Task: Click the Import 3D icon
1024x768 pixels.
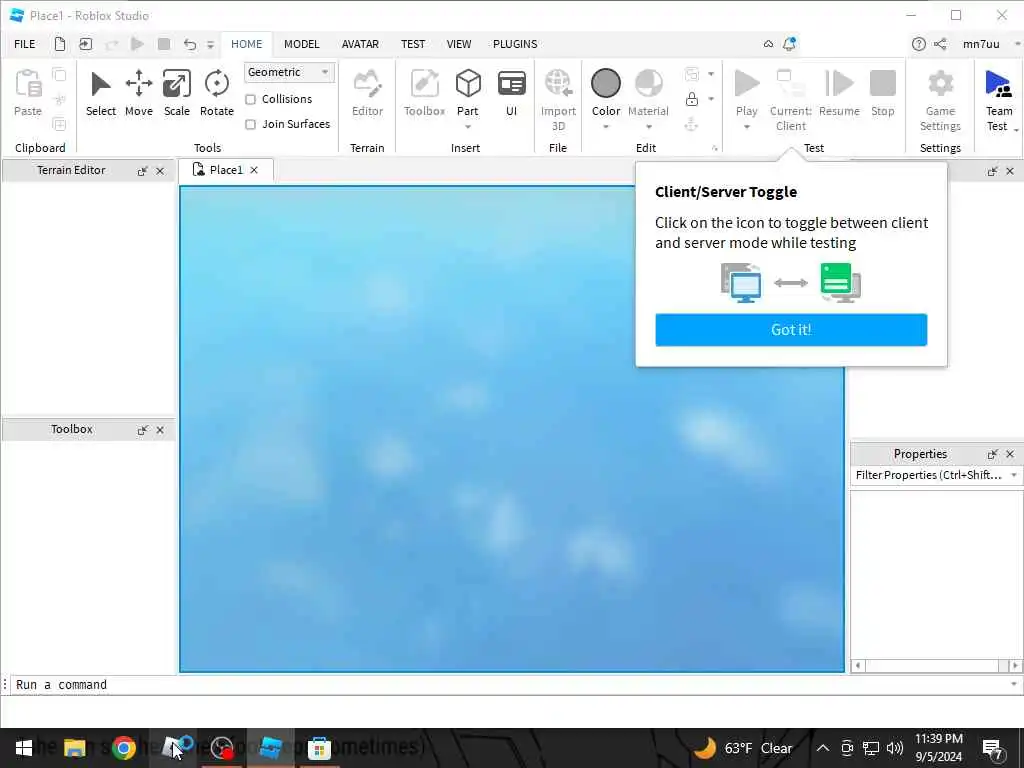Action: click(x=558, y=84)
